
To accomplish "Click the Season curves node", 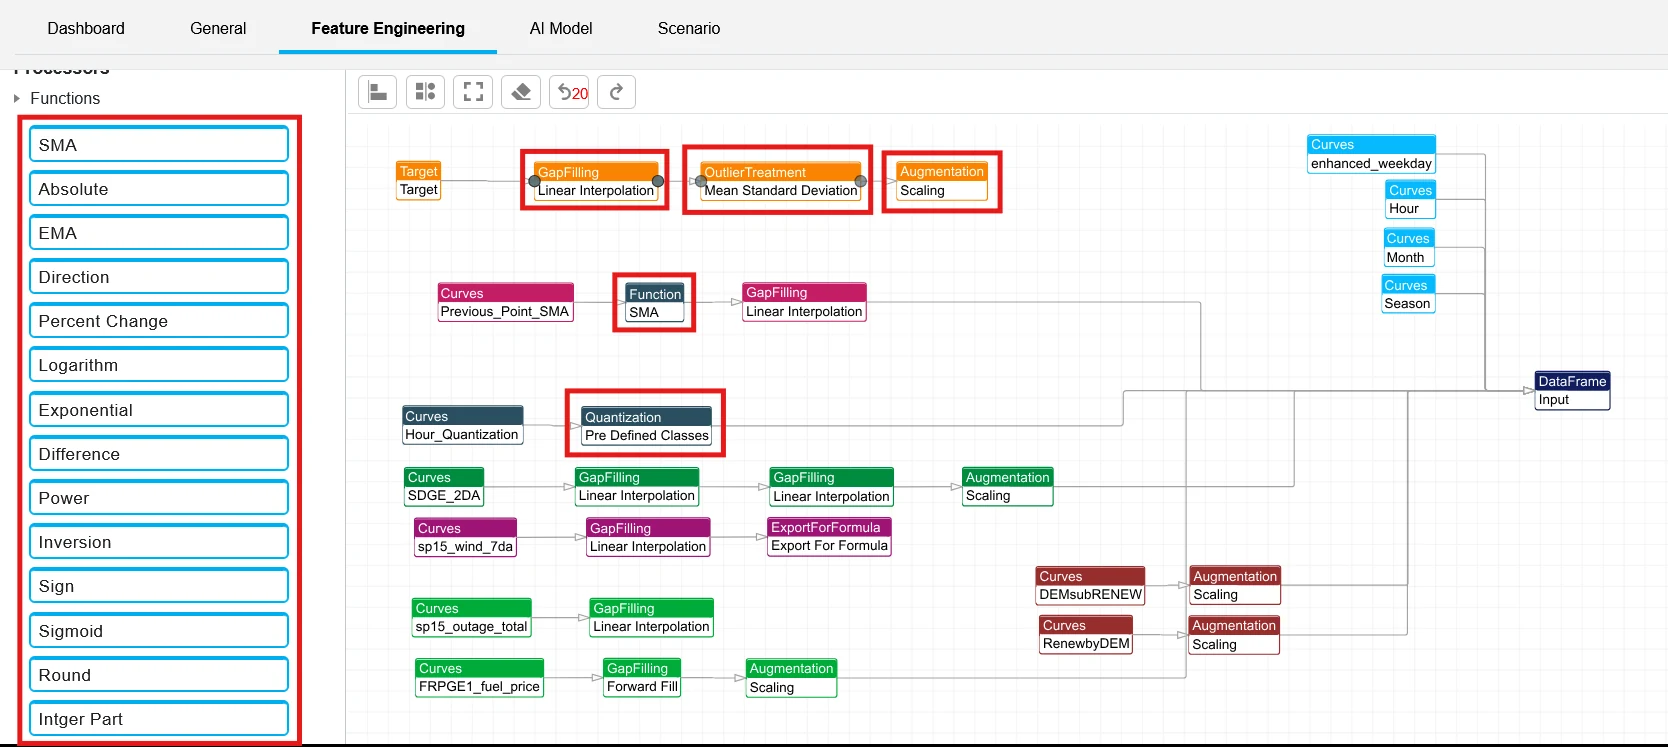I will (1408, 294).
